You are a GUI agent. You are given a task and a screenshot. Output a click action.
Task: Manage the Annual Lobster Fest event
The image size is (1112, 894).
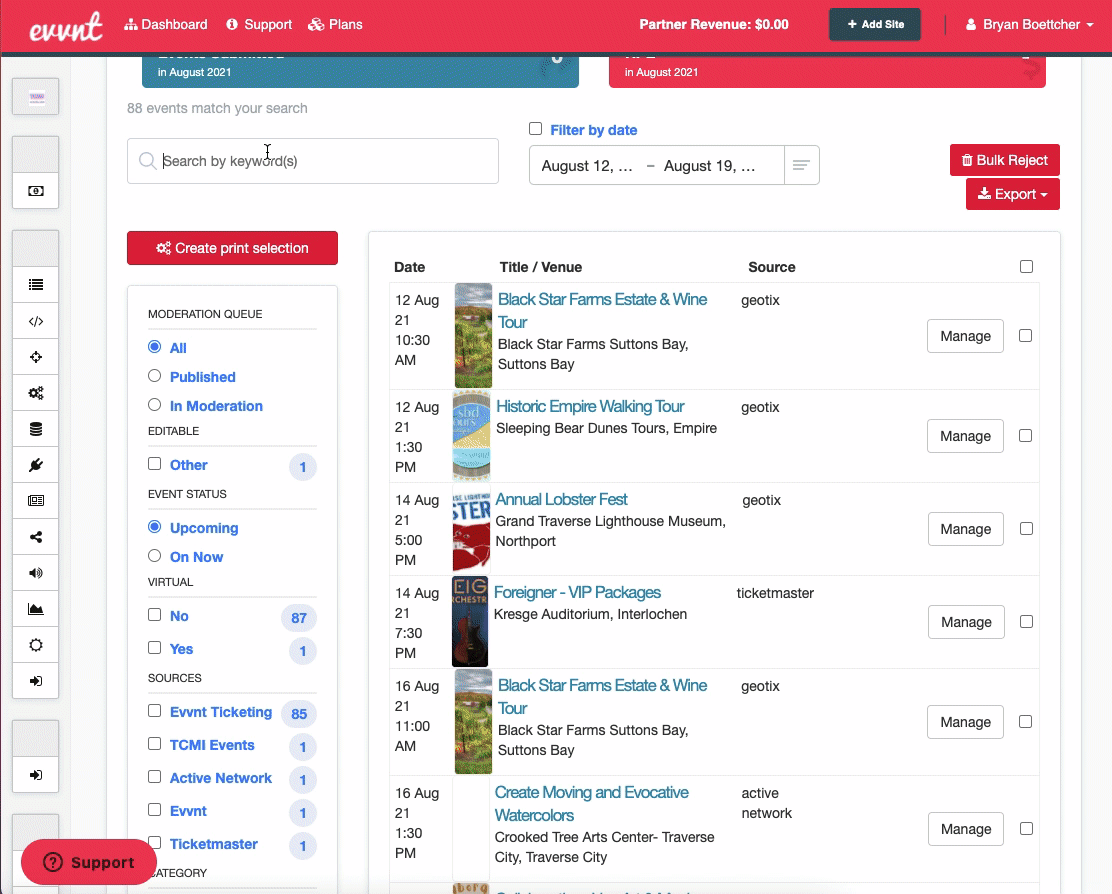pos(966,529)
